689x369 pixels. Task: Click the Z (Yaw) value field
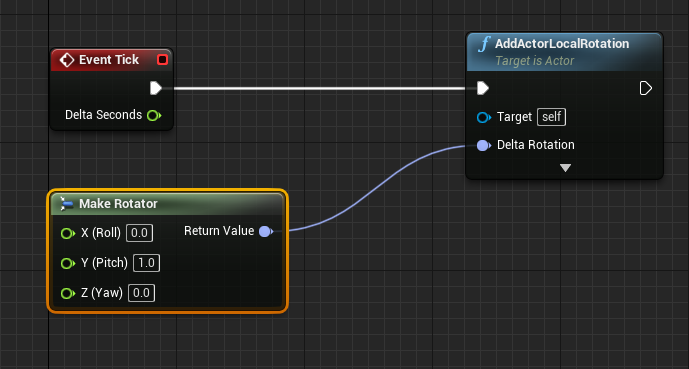point(141,293)
